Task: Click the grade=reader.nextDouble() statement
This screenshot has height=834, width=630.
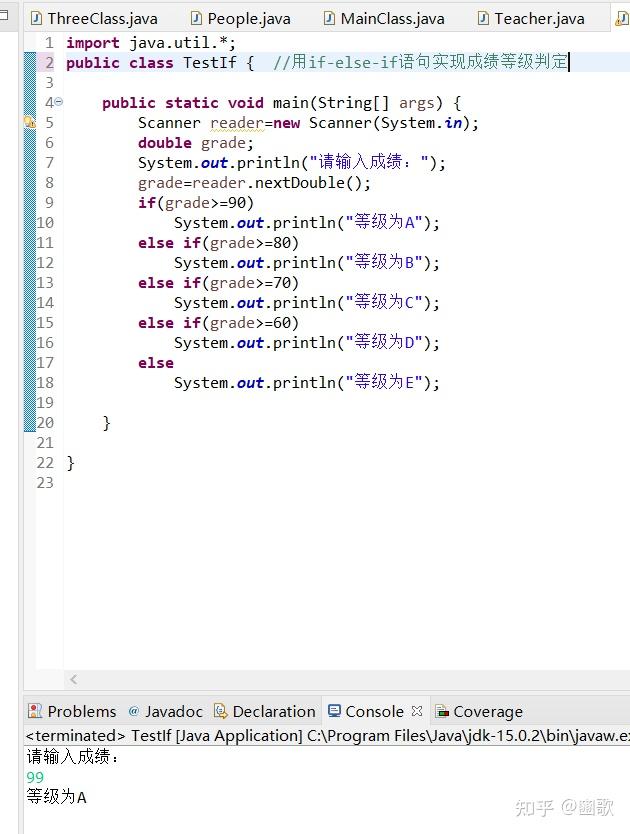Action: pyautogui.click(x=254, y=183)
